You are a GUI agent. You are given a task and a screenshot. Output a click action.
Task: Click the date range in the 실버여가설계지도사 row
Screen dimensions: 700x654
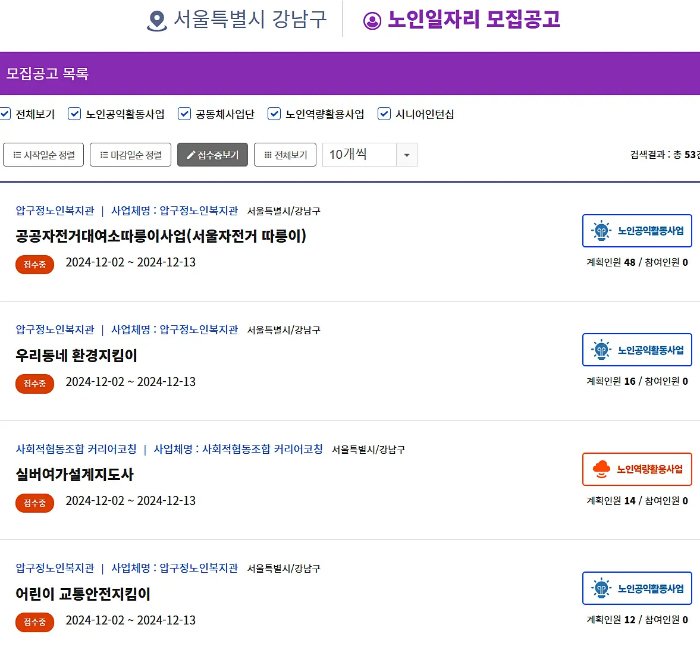point(130,501)
